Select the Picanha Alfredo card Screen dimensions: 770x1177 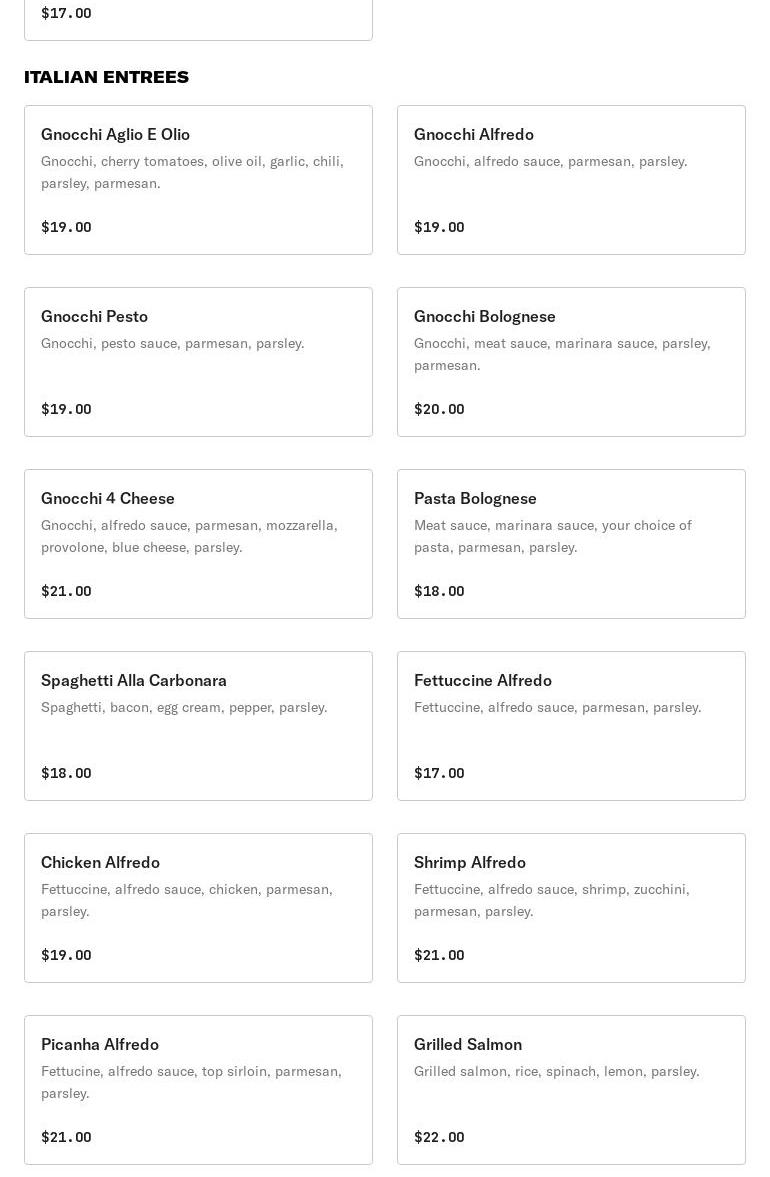[x=198, y=1090]
